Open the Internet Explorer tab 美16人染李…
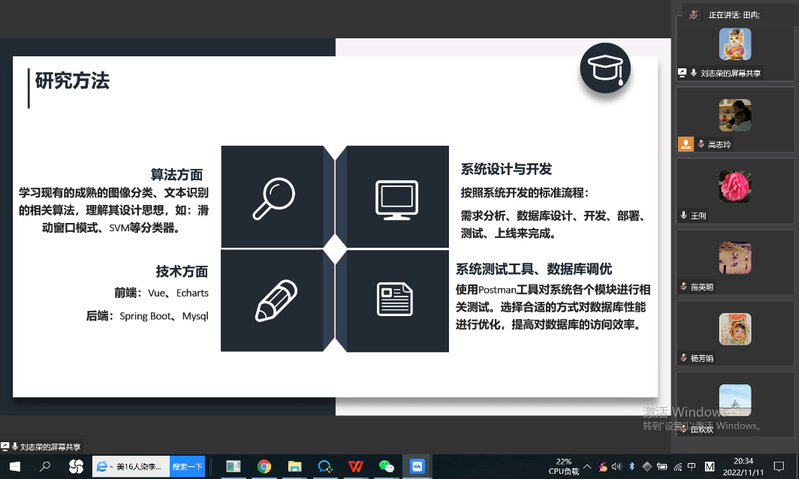Image resolution: width=799 pixels, height=479 pixels. pos(131,466)
